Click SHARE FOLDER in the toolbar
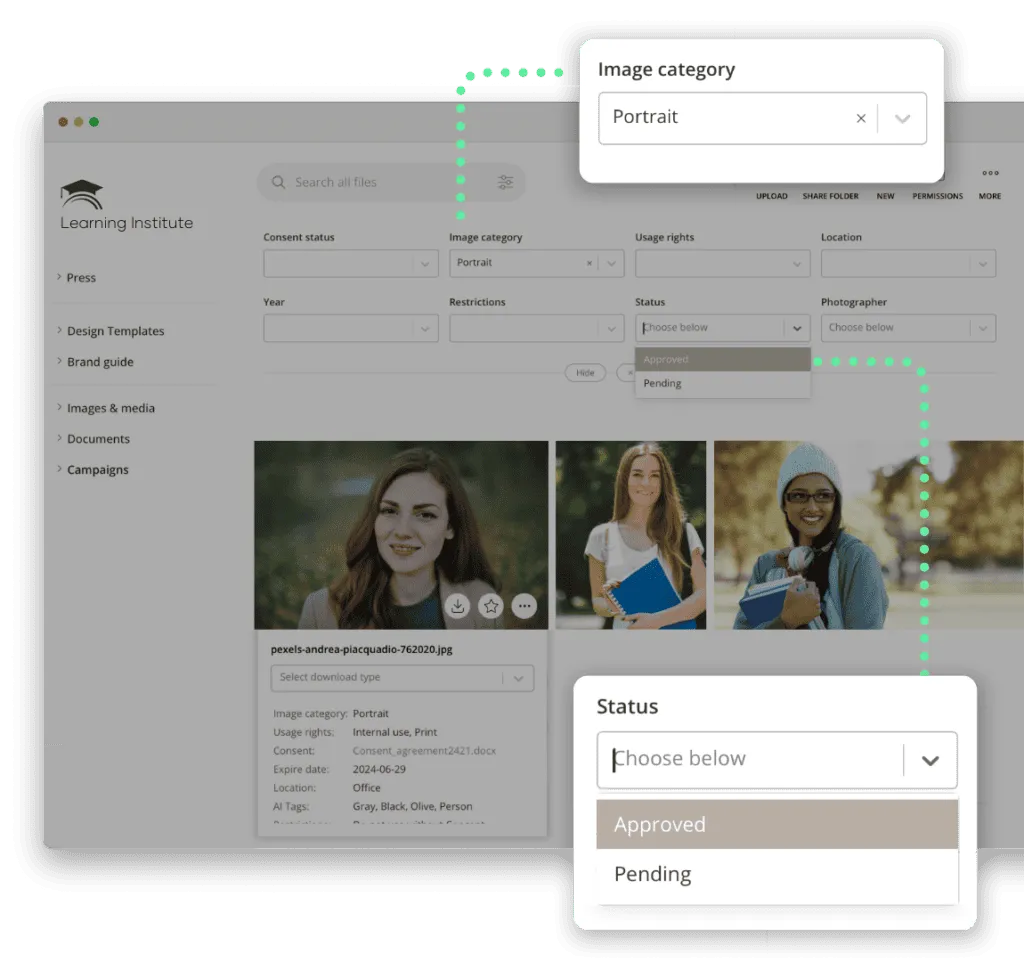Viewport: 1024px width, 962px height. (830, 196)
